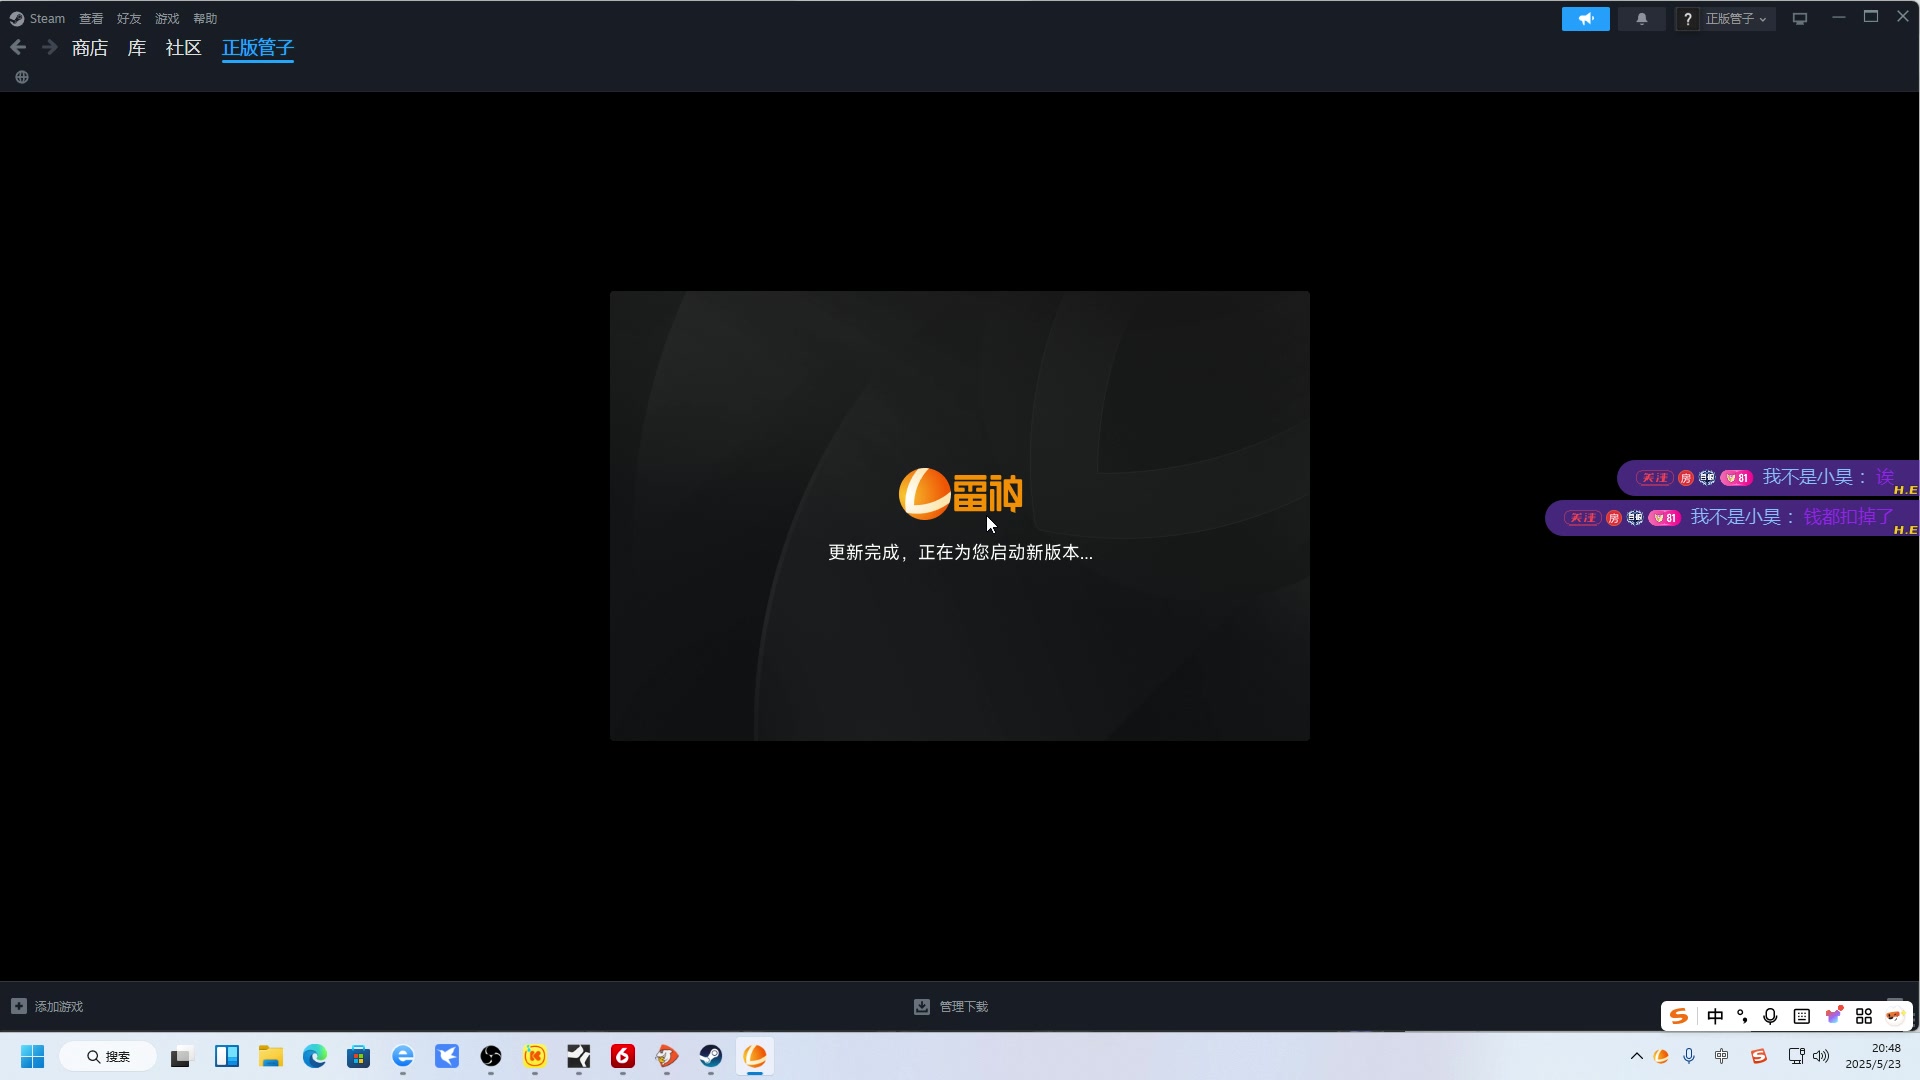Click the 雷神 logo in the splash window

(x=960, y=493)
